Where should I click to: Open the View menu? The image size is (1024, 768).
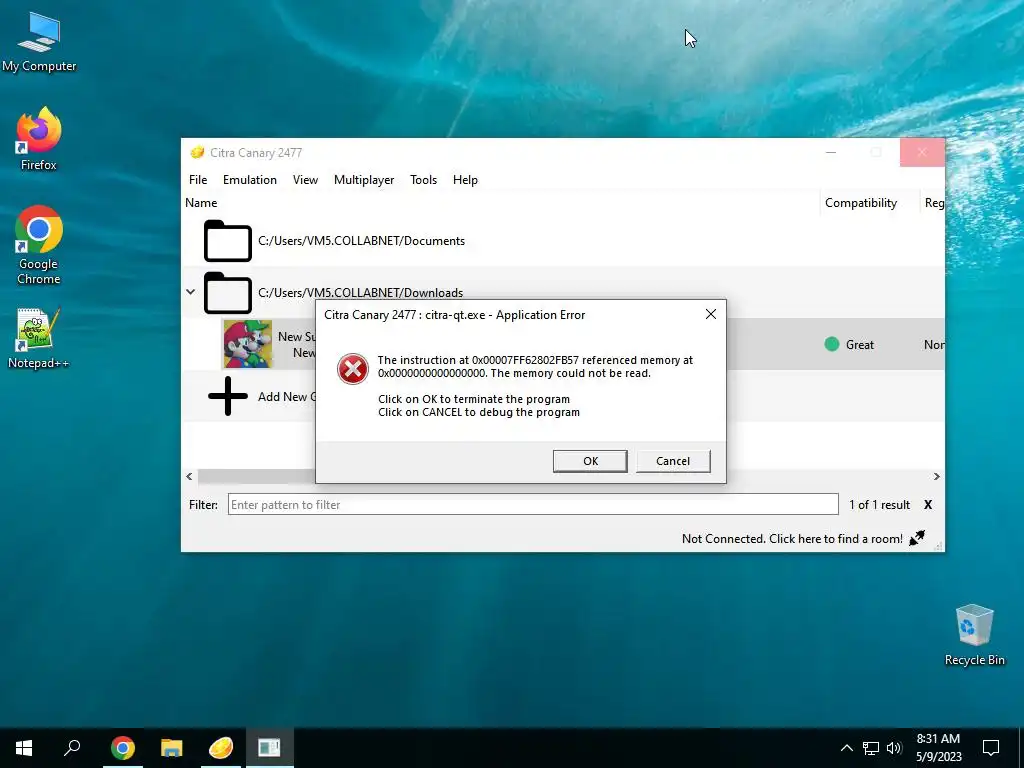305,180
